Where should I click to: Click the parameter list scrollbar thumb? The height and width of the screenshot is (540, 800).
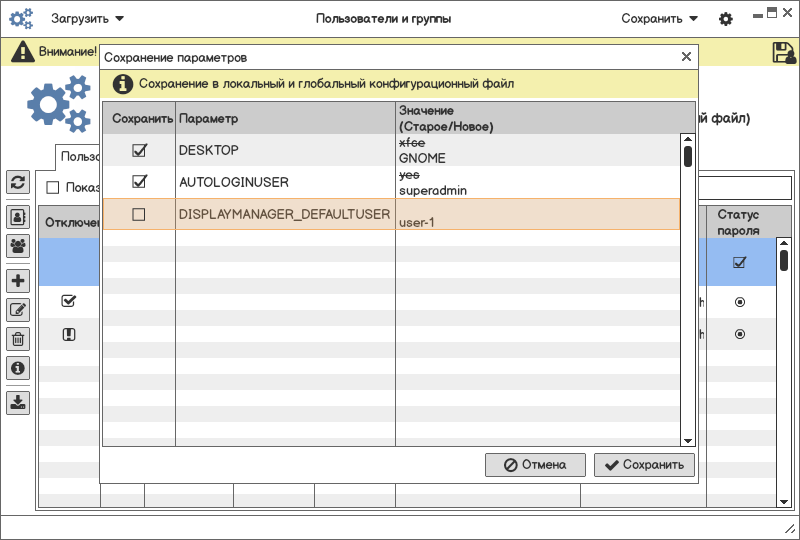[x=687, y=156]
